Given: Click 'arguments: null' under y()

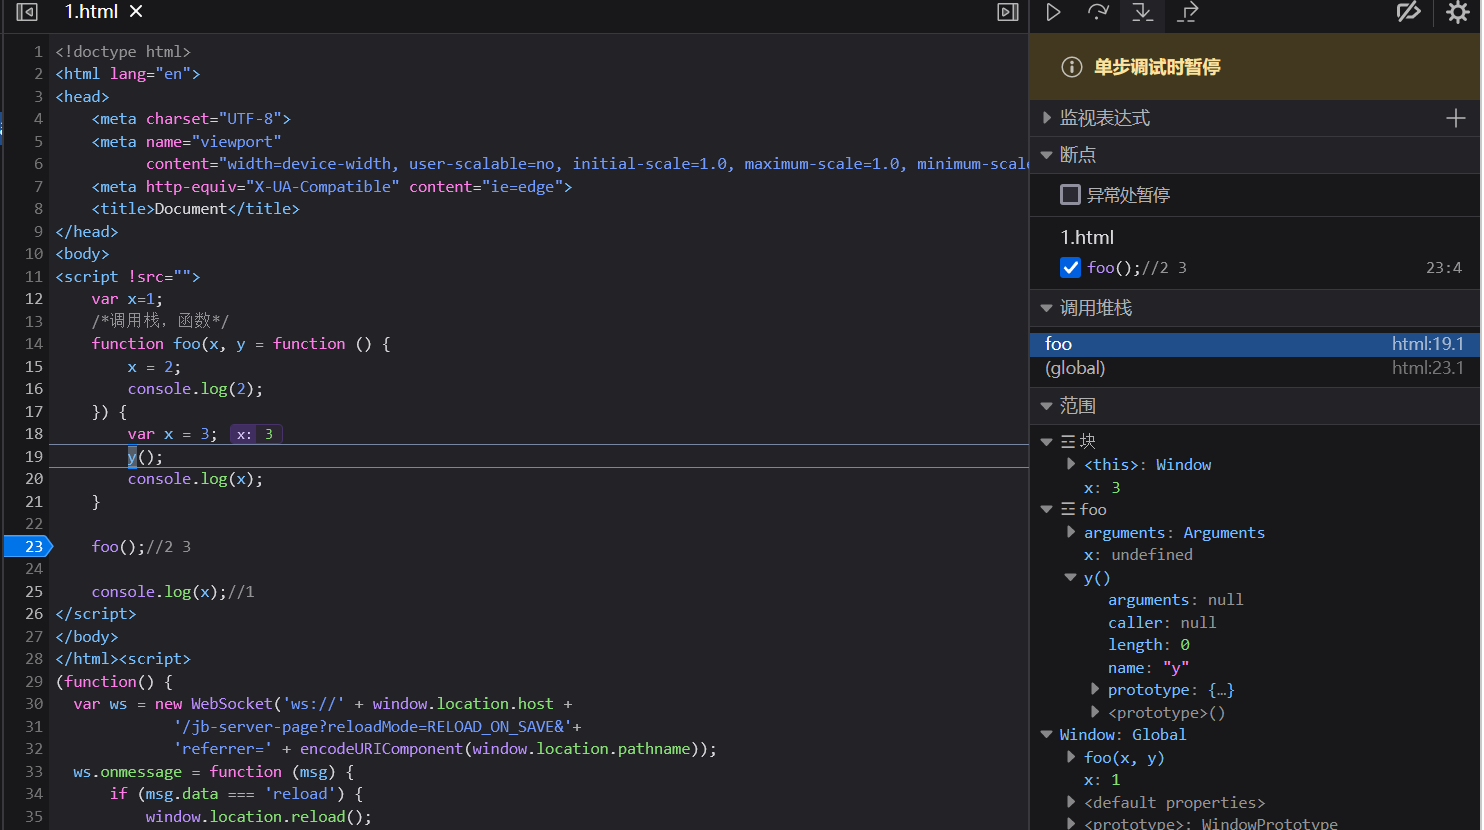Looking at the screenshot, I should coord(1176,600).
